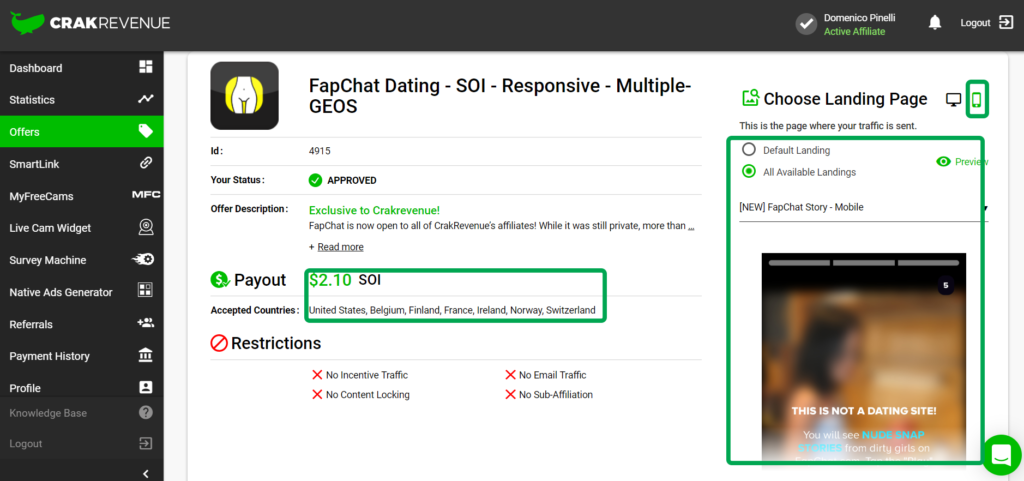The image size is (1024, 481).
Task: Open Native Ads Generator menu item
Action: pyautogui.click(x=61, y=292)
